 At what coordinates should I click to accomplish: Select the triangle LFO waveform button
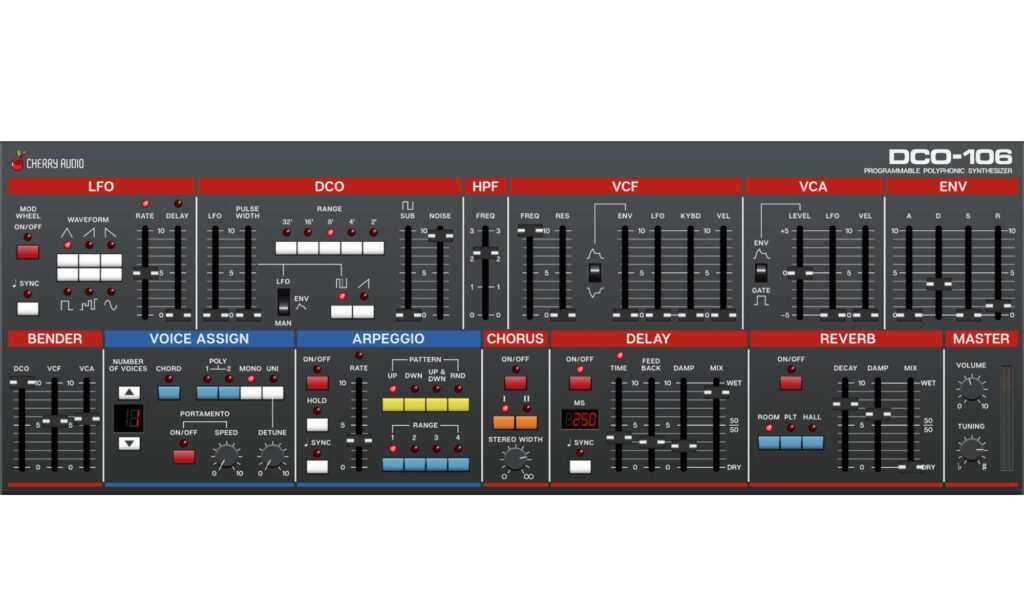(x=67, y=261)
